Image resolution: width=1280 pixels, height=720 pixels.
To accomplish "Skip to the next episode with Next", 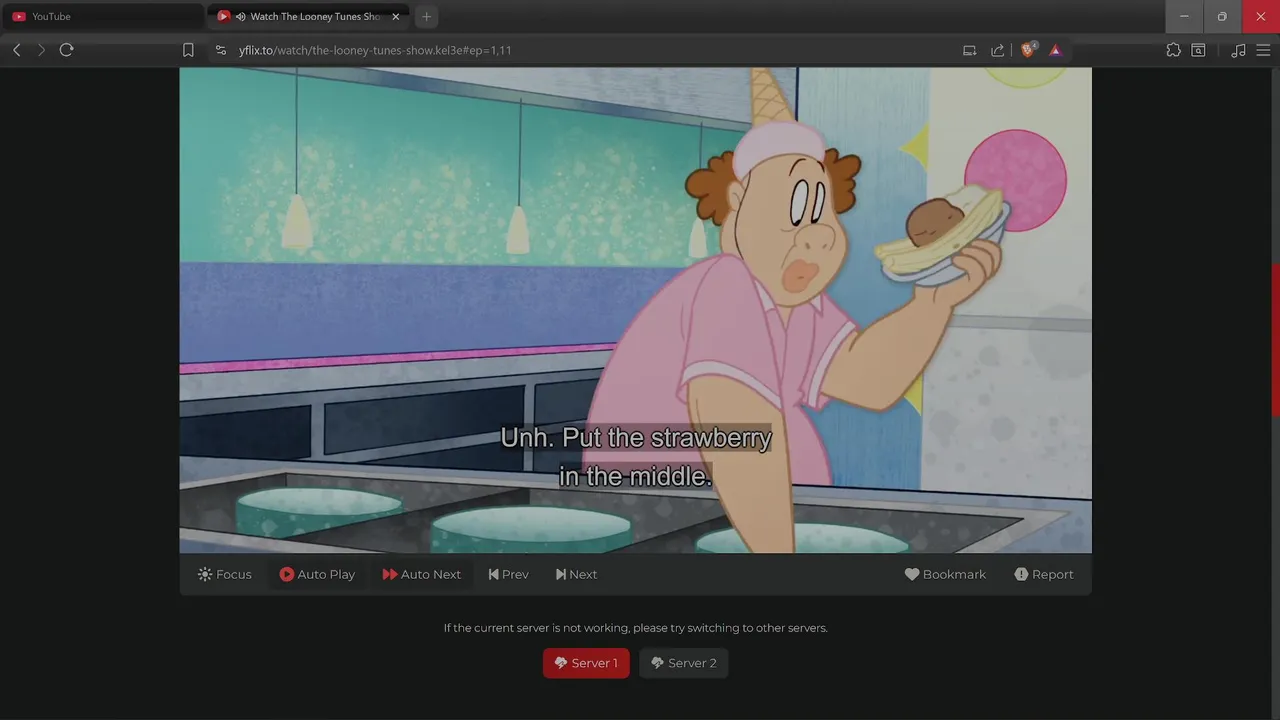I will tap(577, 574).
